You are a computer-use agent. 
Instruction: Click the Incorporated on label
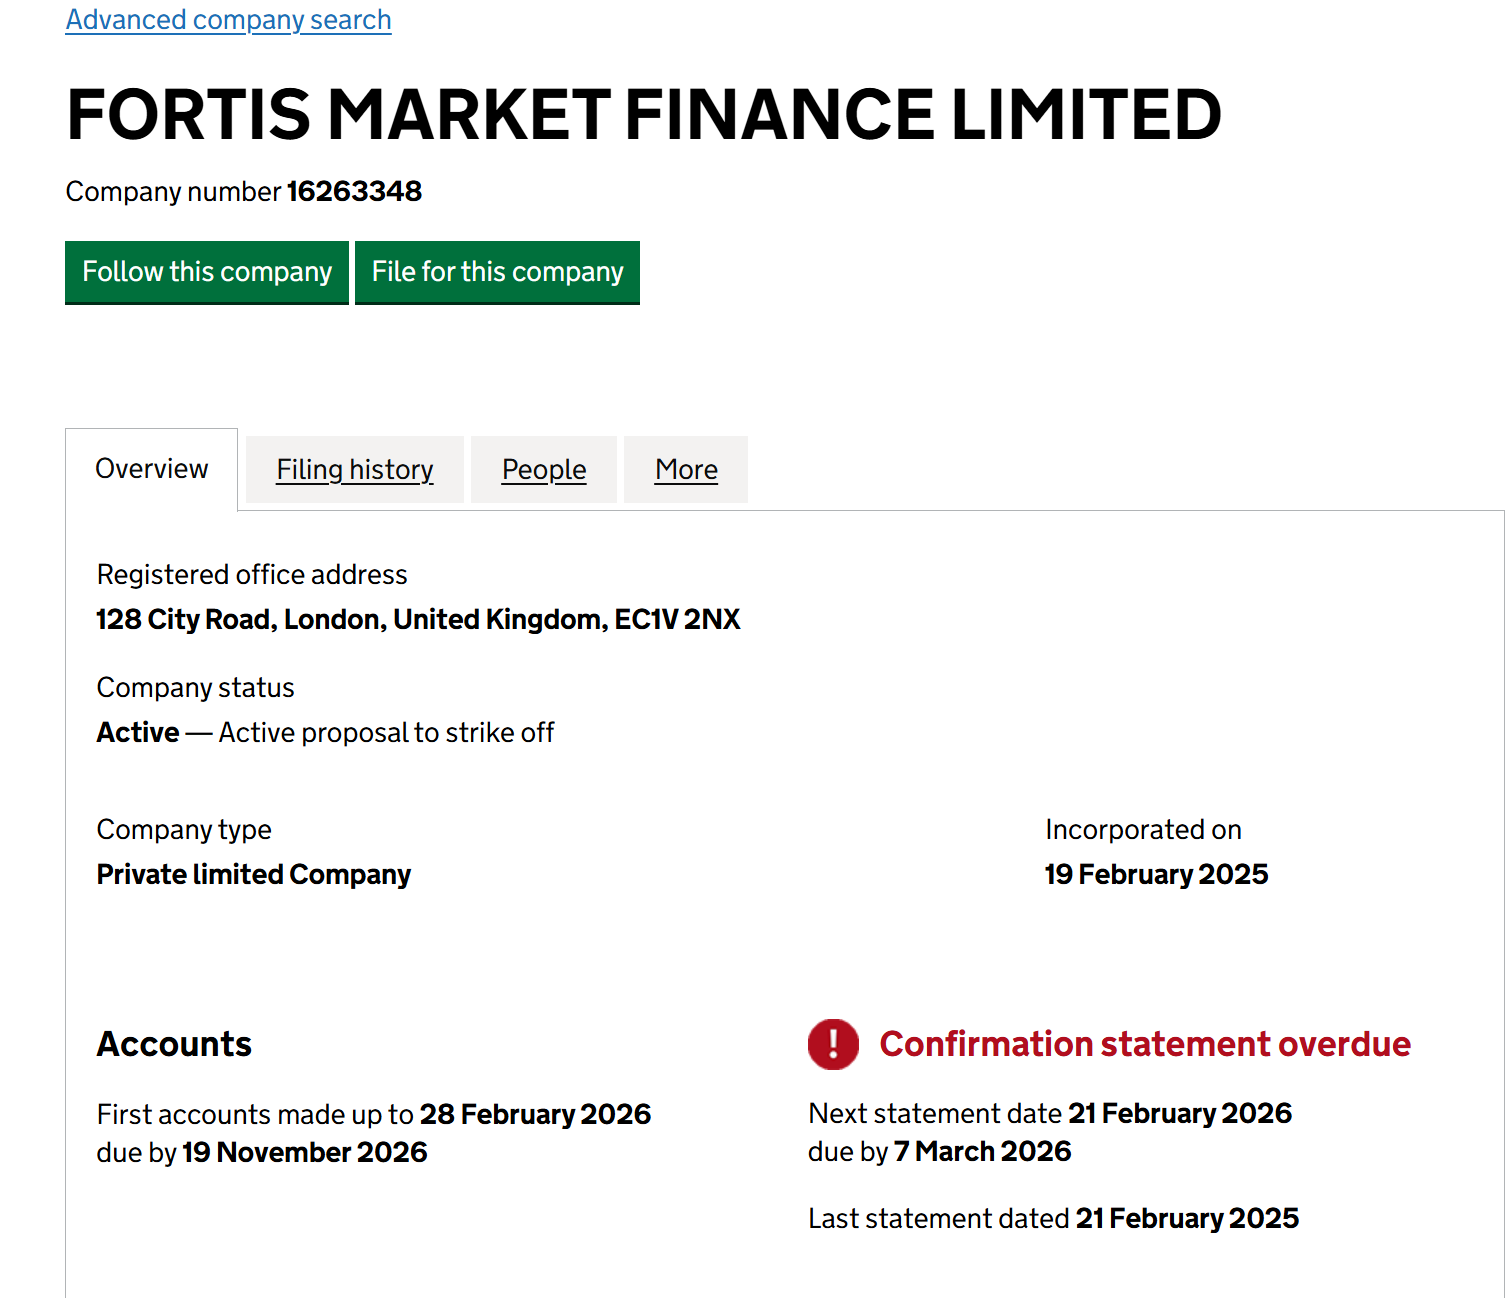tap(1143, 830)
